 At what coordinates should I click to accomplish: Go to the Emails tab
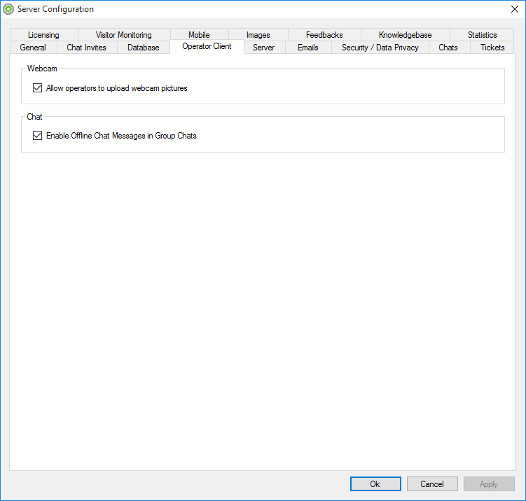(x=308, y=47)
